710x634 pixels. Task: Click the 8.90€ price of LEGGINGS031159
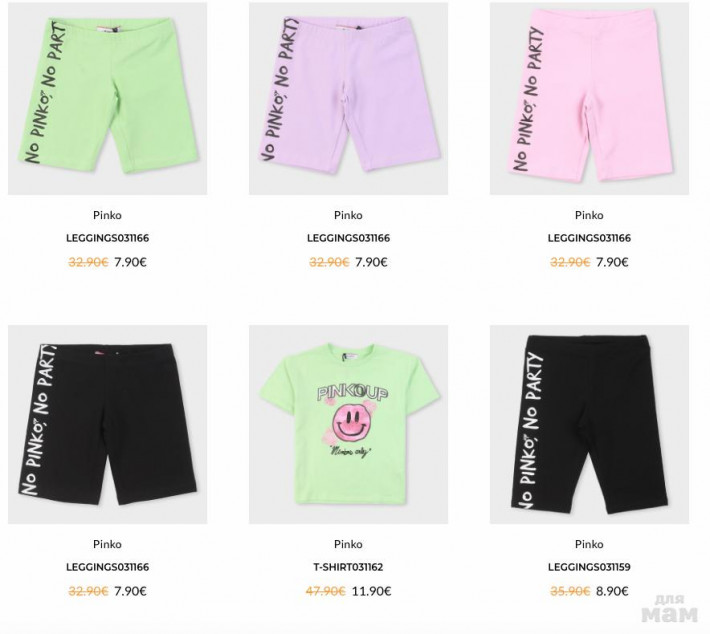click(612, 591)
